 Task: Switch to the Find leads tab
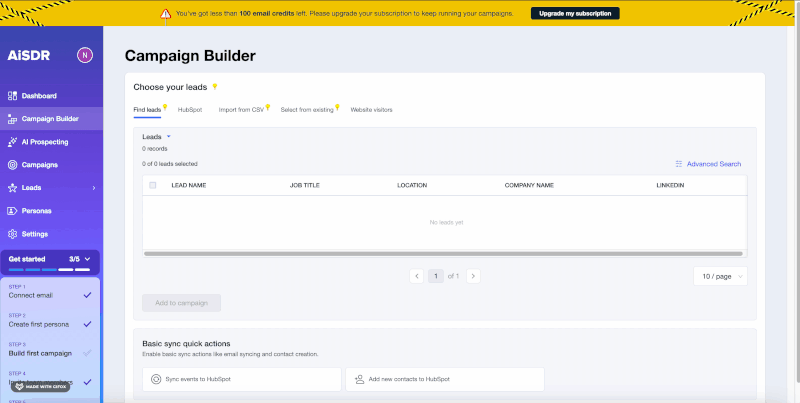pos(147,110)
